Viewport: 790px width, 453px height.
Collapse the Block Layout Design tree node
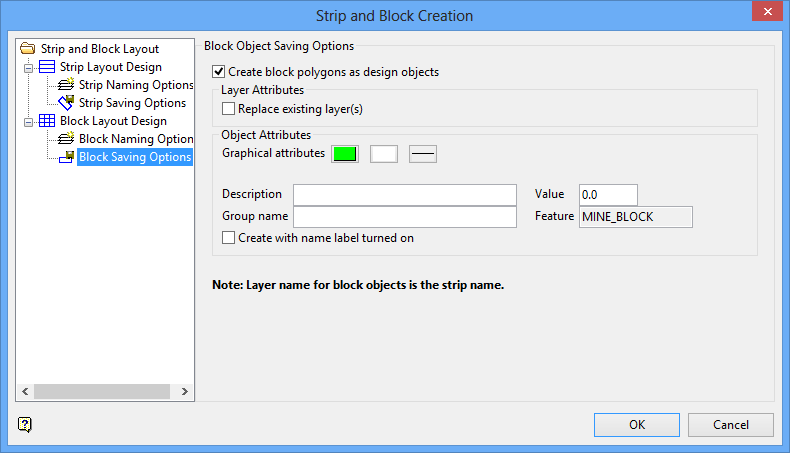tap(29, 121)
